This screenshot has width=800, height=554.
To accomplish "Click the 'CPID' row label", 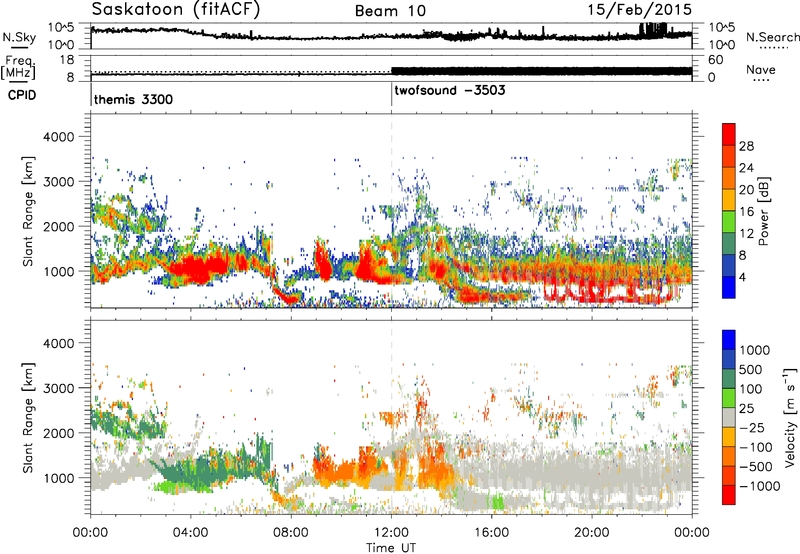I will point(22,95).
